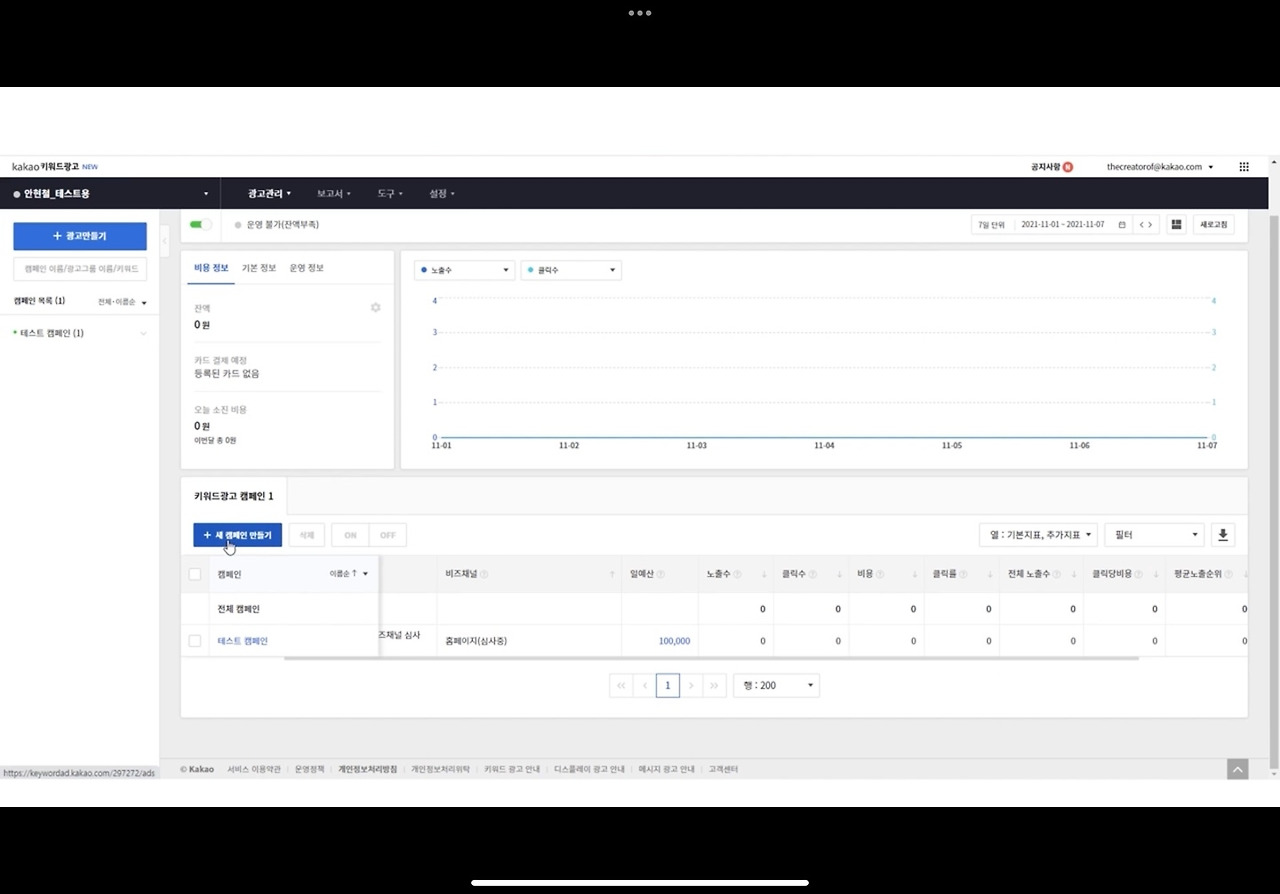Click the table horizontal scrollbar
The height and width of the screenshot is (894, 1280).
[711, 658]
